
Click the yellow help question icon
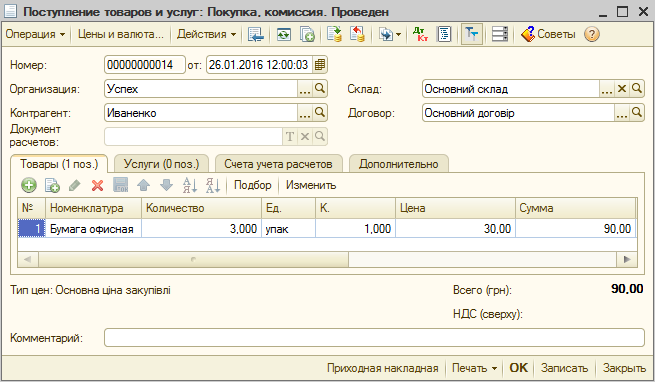pos(592,34)
